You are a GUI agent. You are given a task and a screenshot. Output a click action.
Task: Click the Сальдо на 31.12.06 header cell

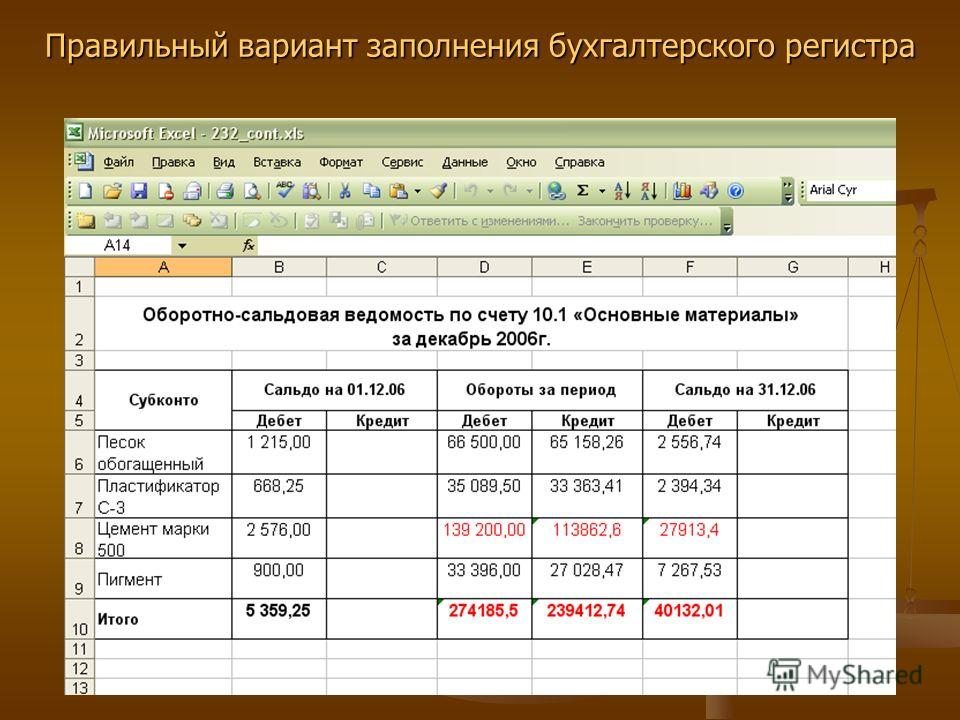[745, 390]
